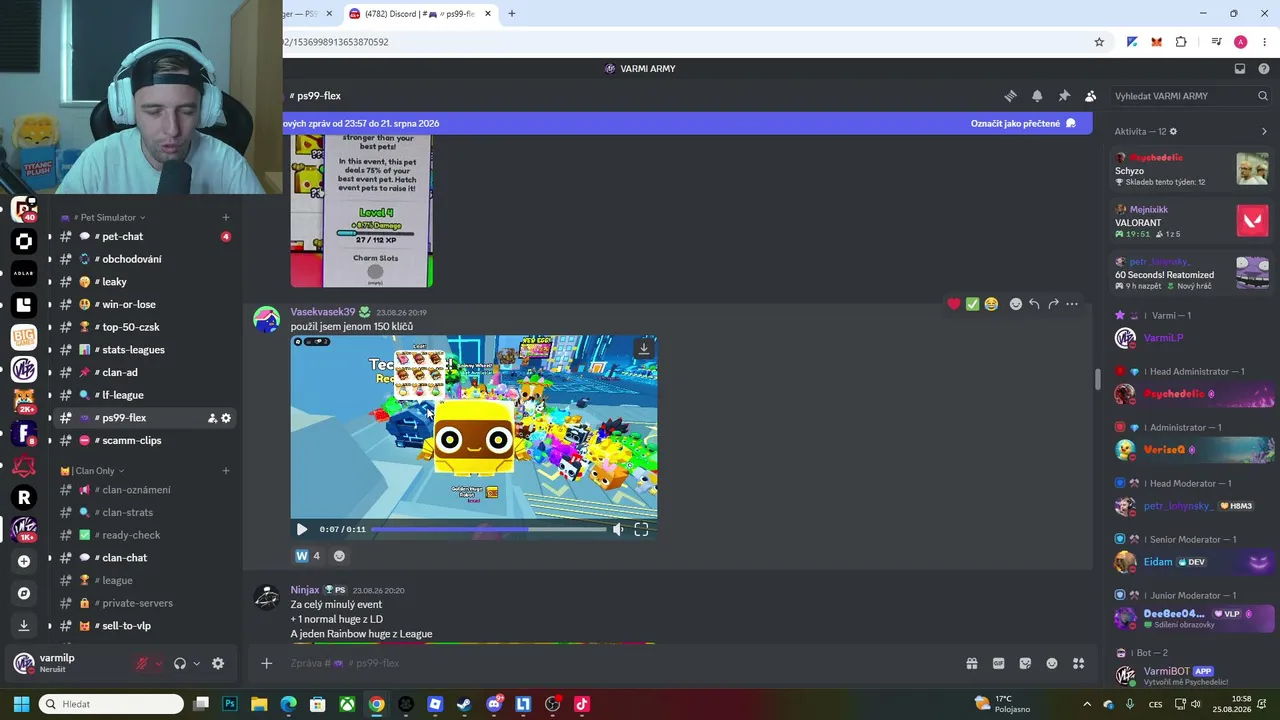
Task: Mute the video volume icon
Action: pyautogui.click(x=618, y=529)
